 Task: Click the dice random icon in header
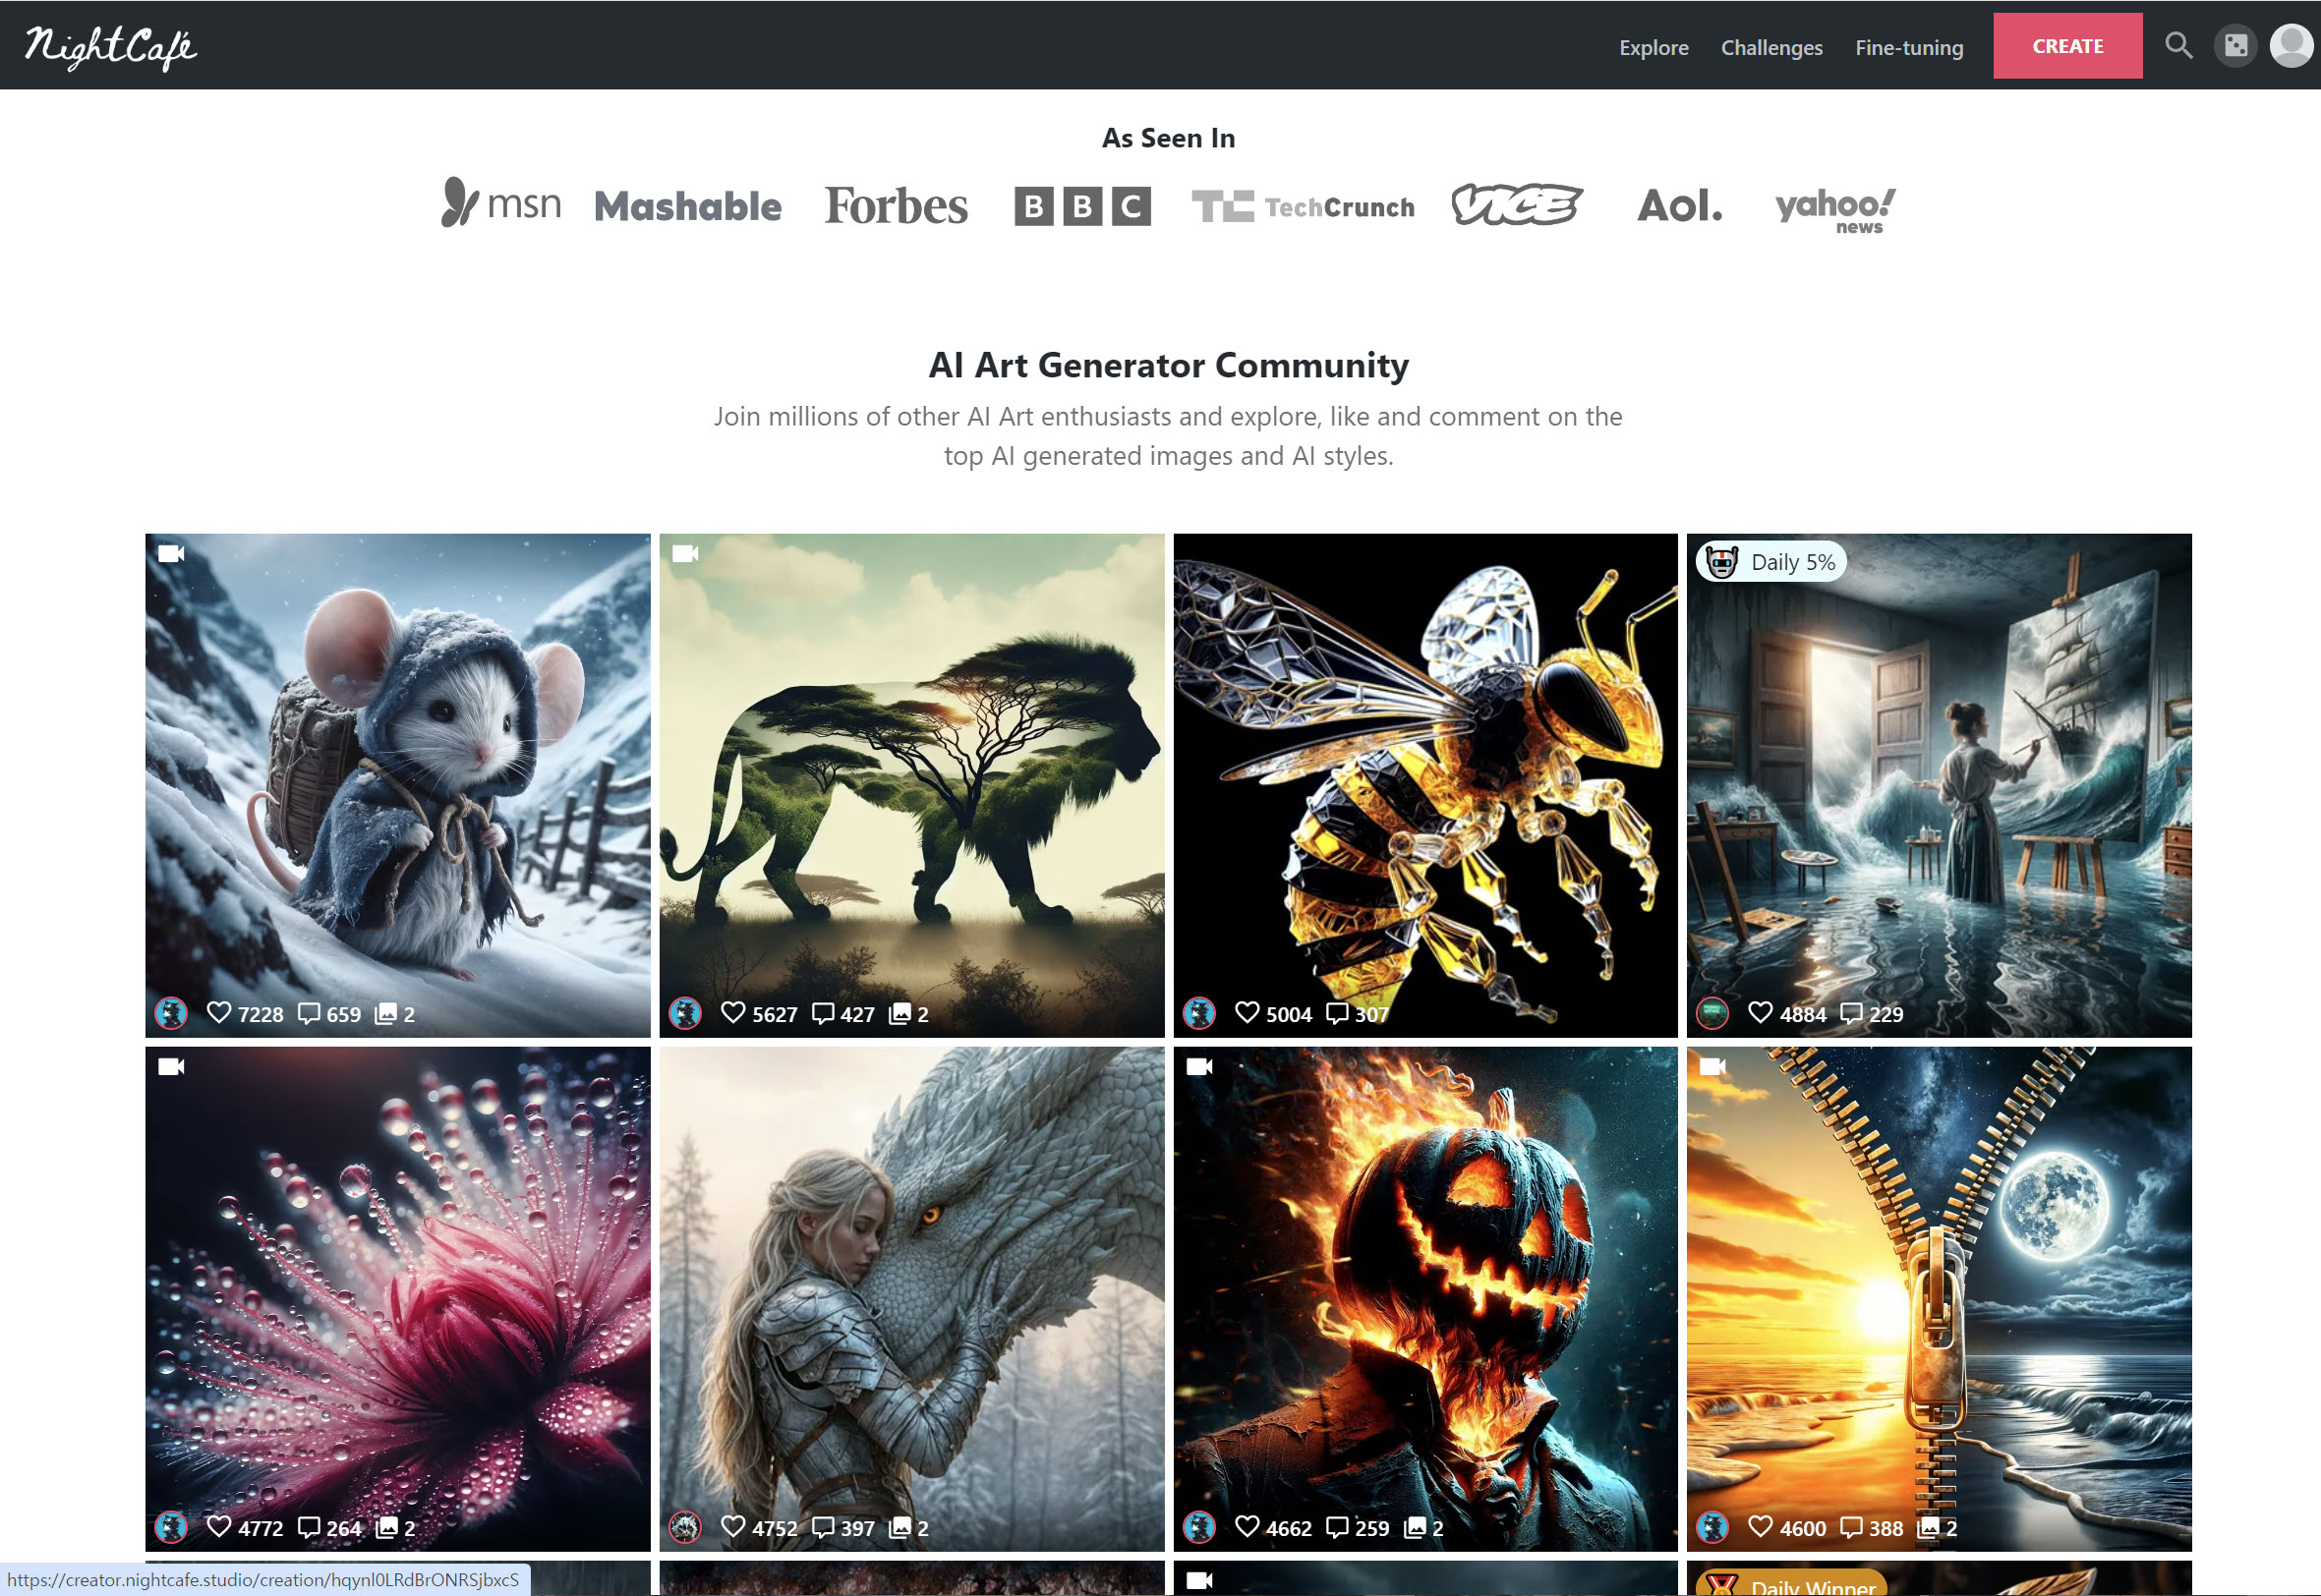[2235, 46]
